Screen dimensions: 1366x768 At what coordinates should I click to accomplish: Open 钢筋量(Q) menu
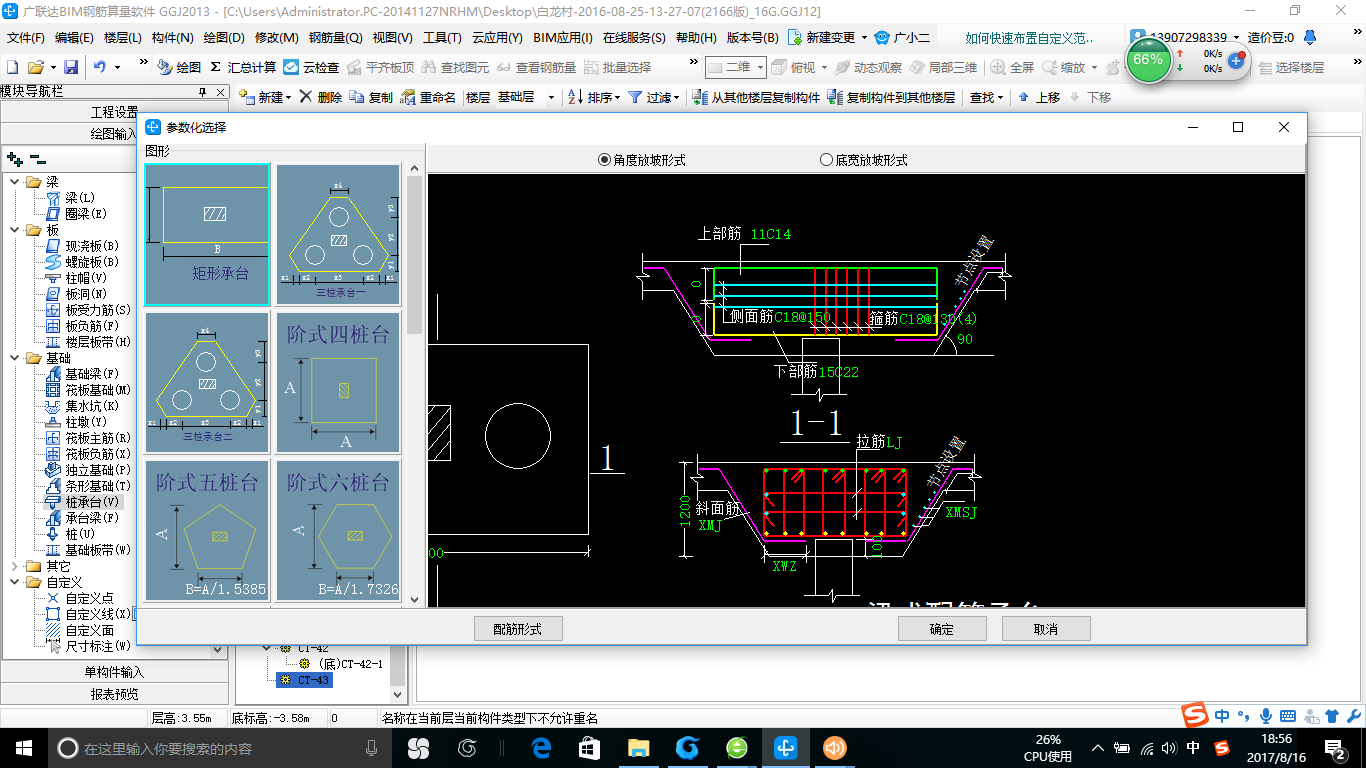click(x=335, y=38)
